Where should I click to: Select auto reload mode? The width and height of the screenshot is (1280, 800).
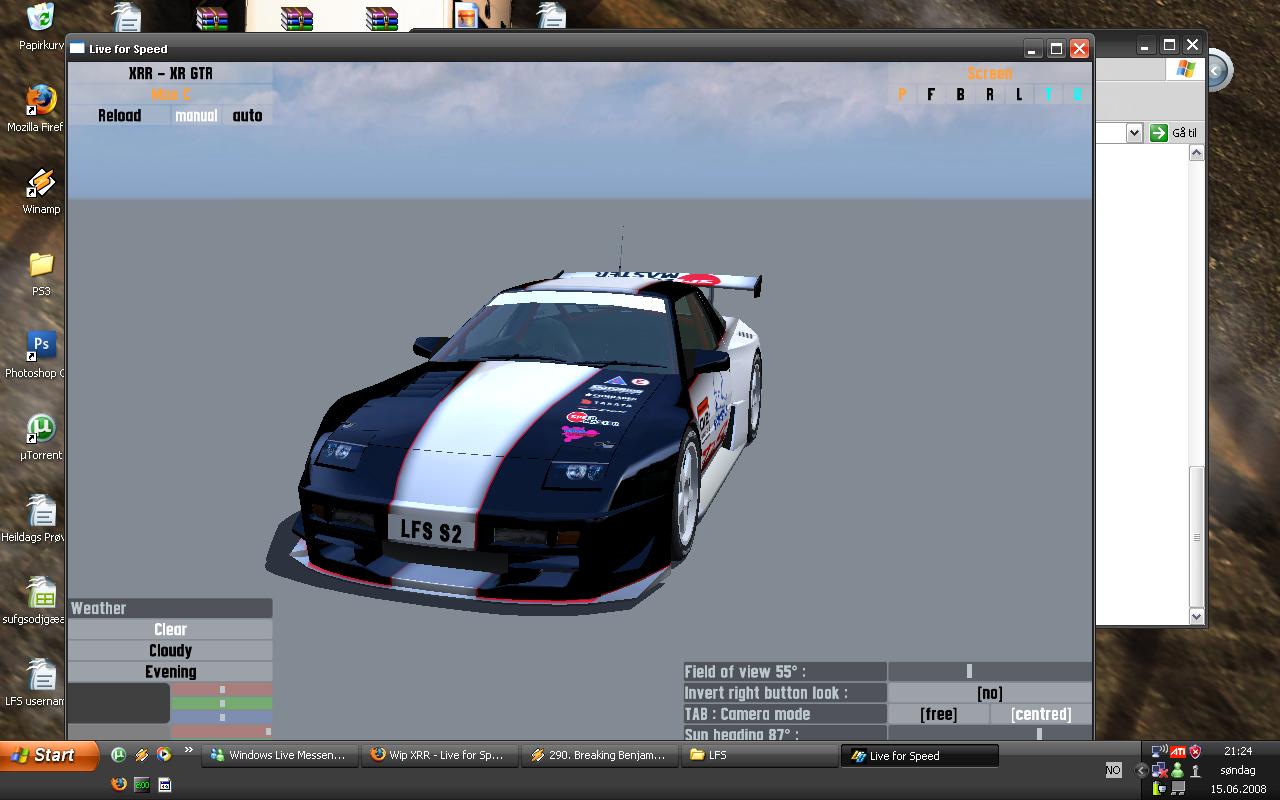247,116
